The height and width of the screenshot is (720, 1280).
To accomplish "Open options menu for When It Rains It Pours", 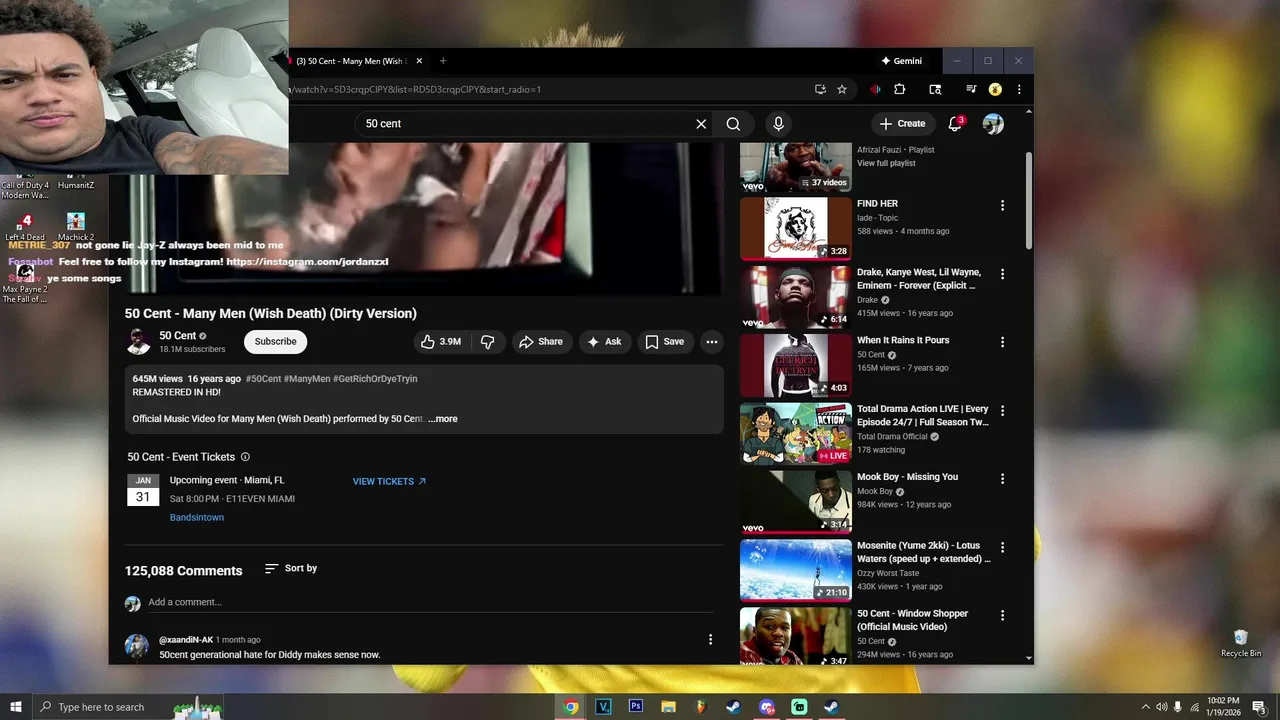I will (1002, 342).
